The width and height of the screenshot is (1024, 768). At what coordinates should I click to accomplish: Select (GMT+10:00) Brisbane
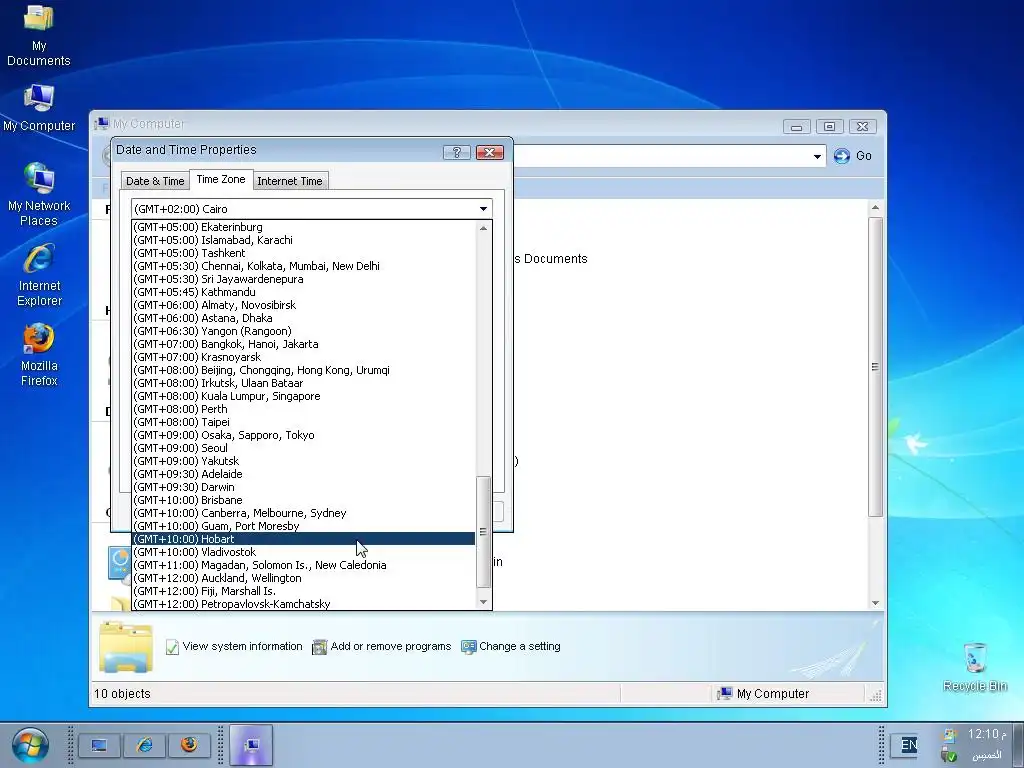pos(304,500)
